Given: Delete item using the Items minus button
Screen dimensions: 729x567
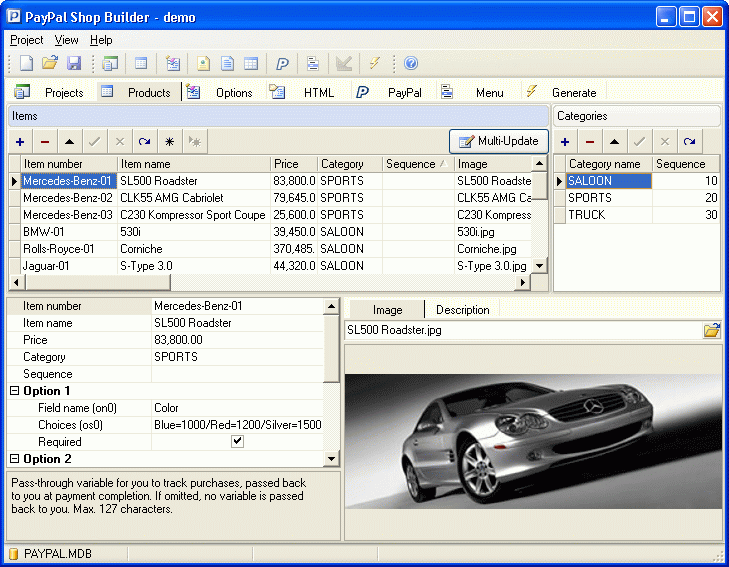Looking at the screenshot, I should tap(45, 142).
